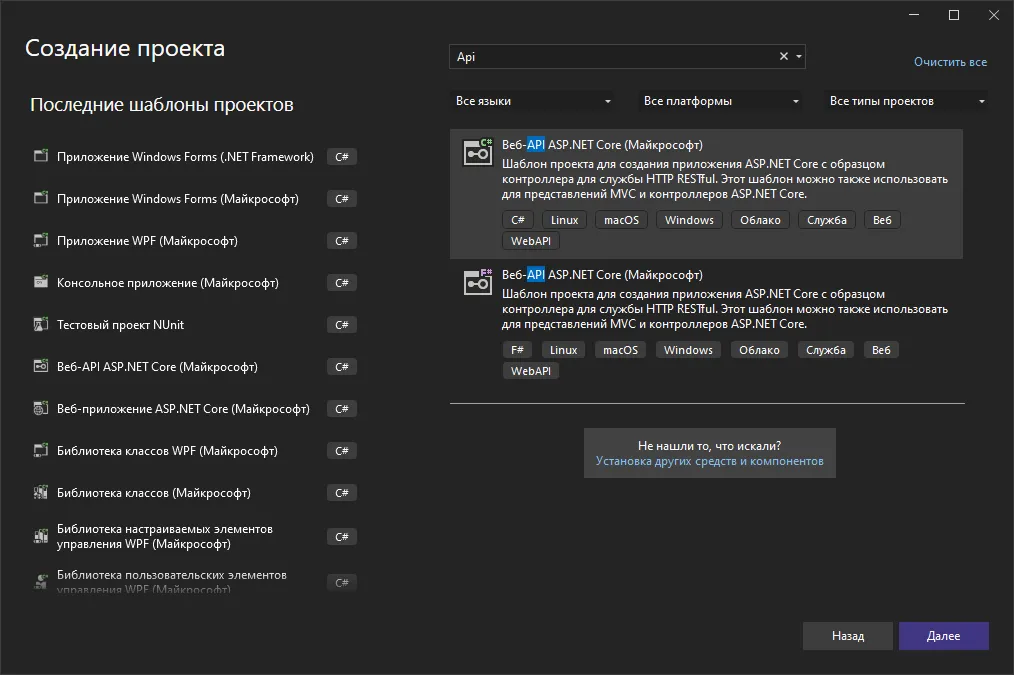Clear the search box with the X icon
The image size is (1014, 675).
point(784,56)
